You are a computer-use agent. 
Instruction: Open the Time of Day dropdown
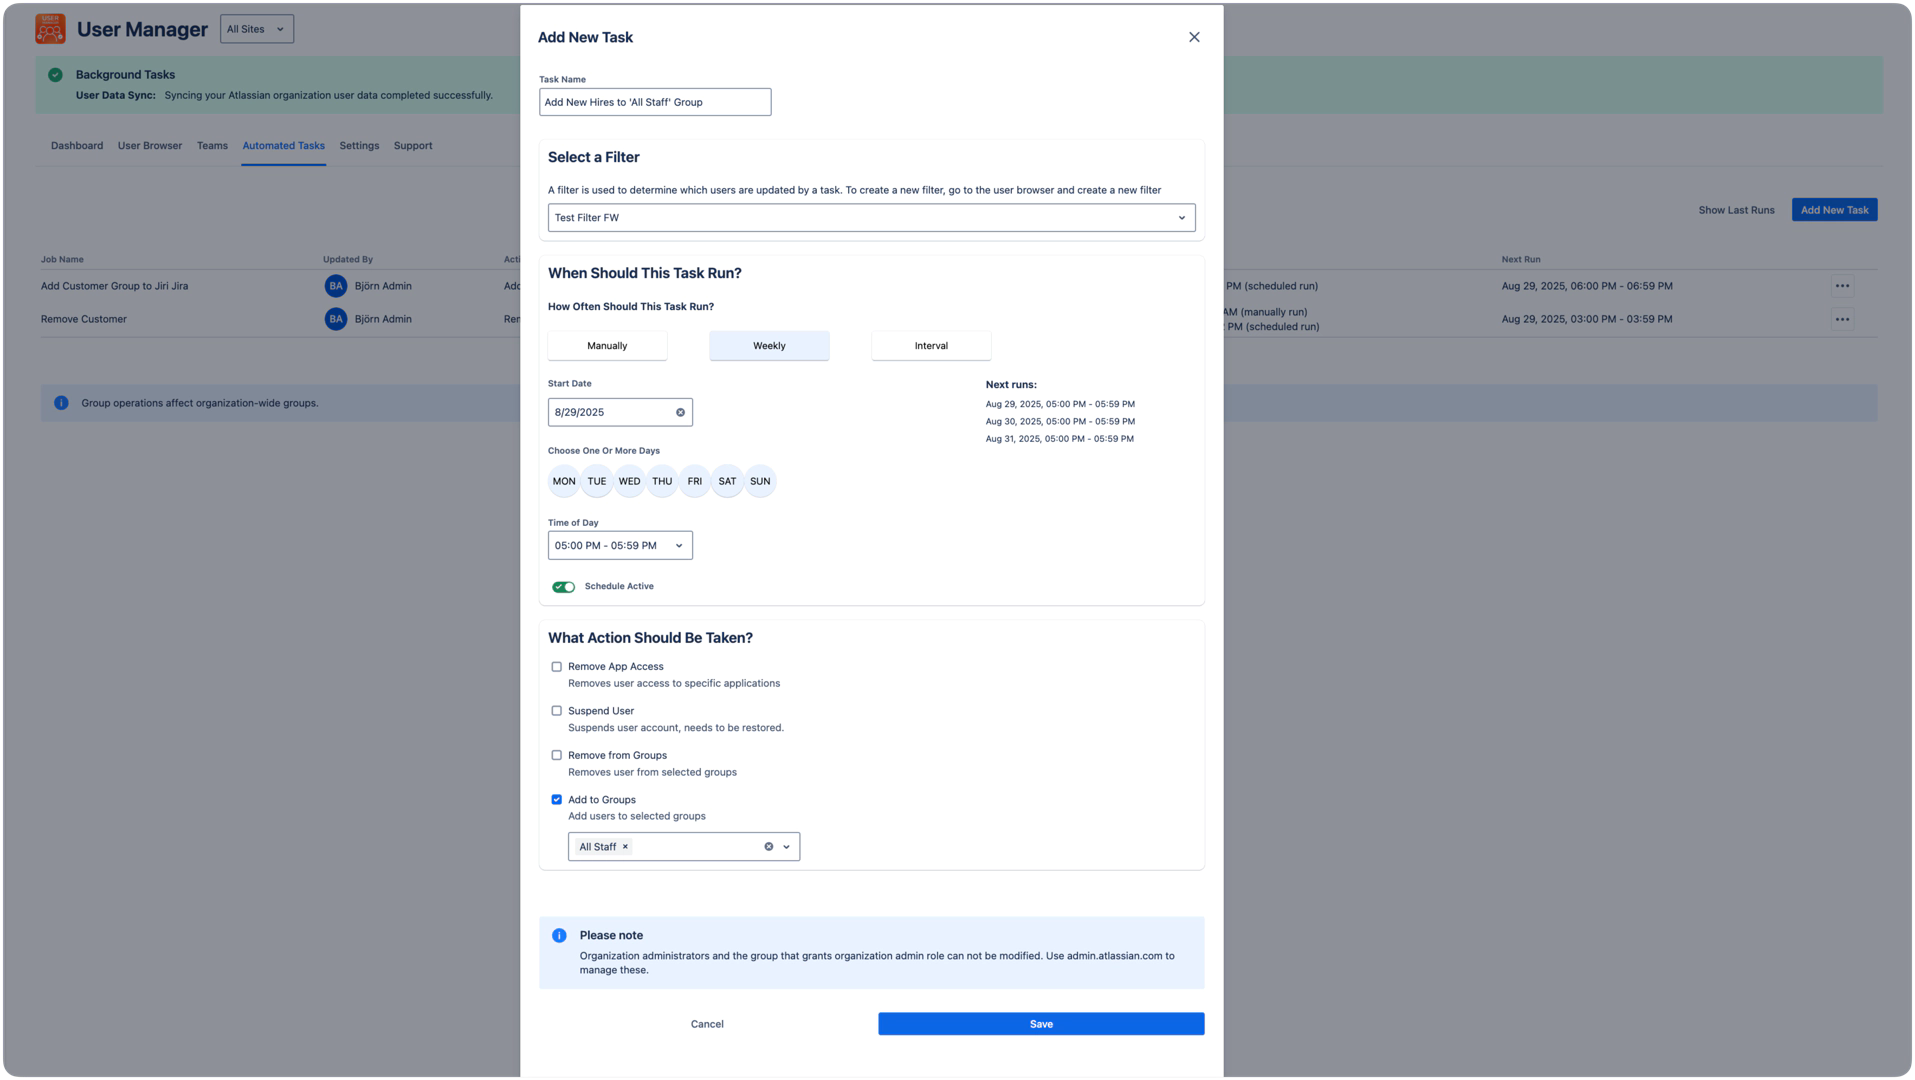coord(619,545)
